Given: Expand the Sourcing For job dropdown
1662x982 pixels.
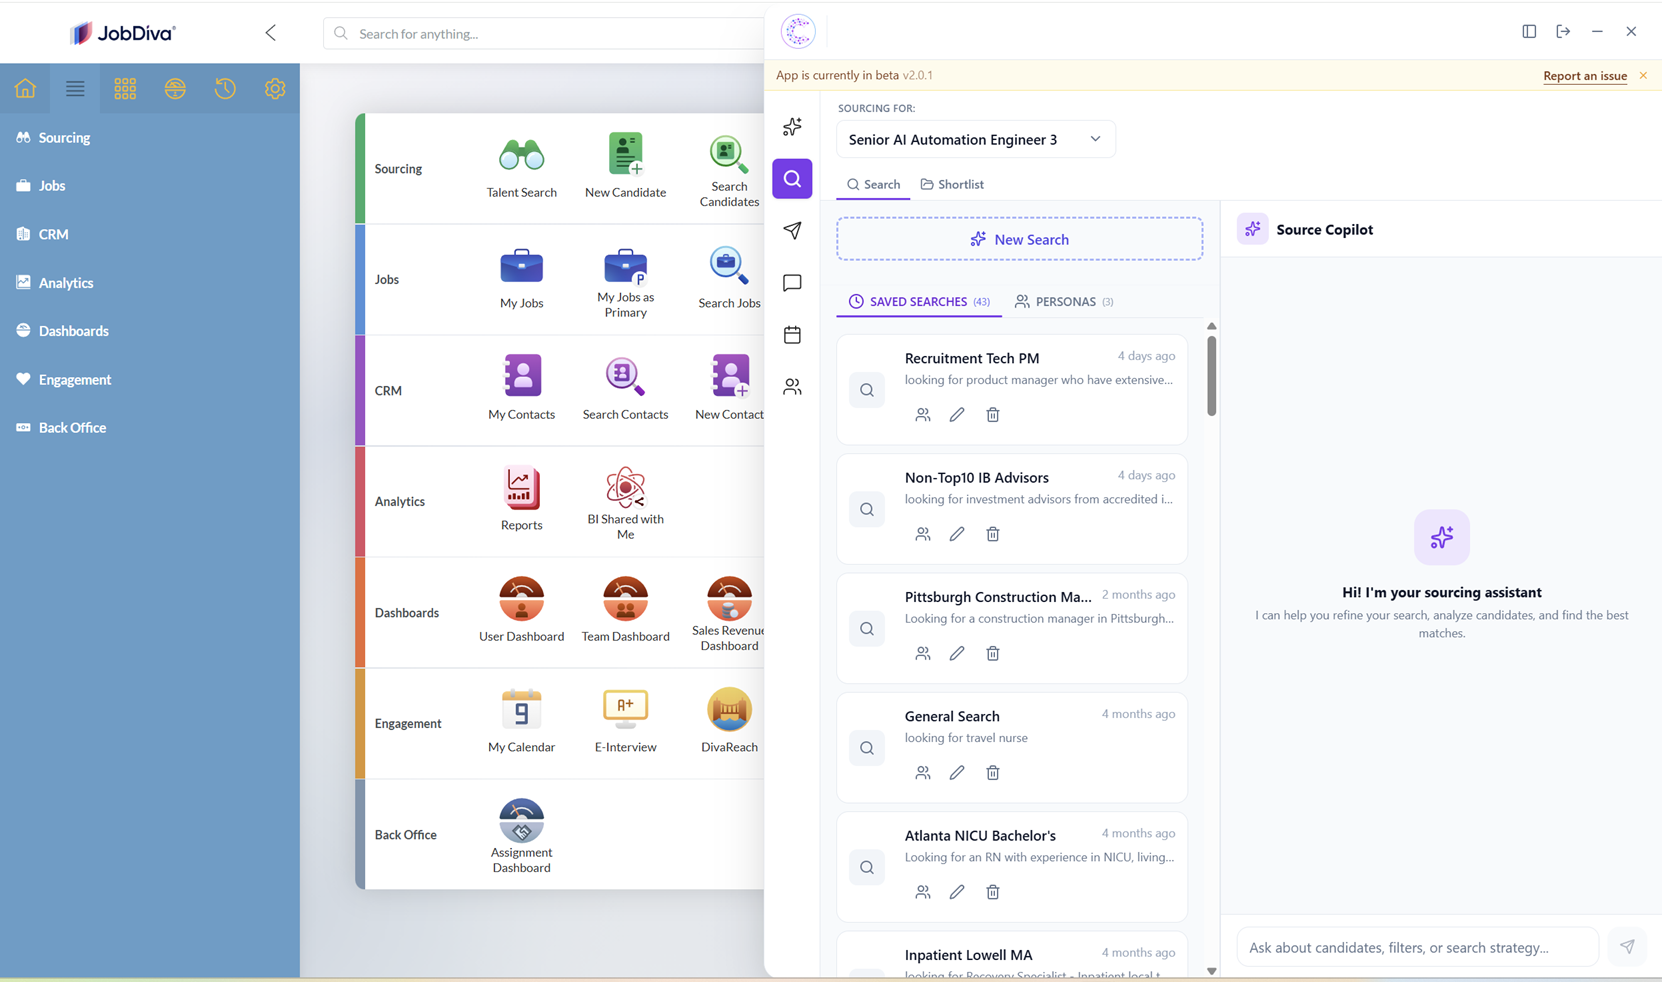Looking at the screenshot, I should coord(976,139).
